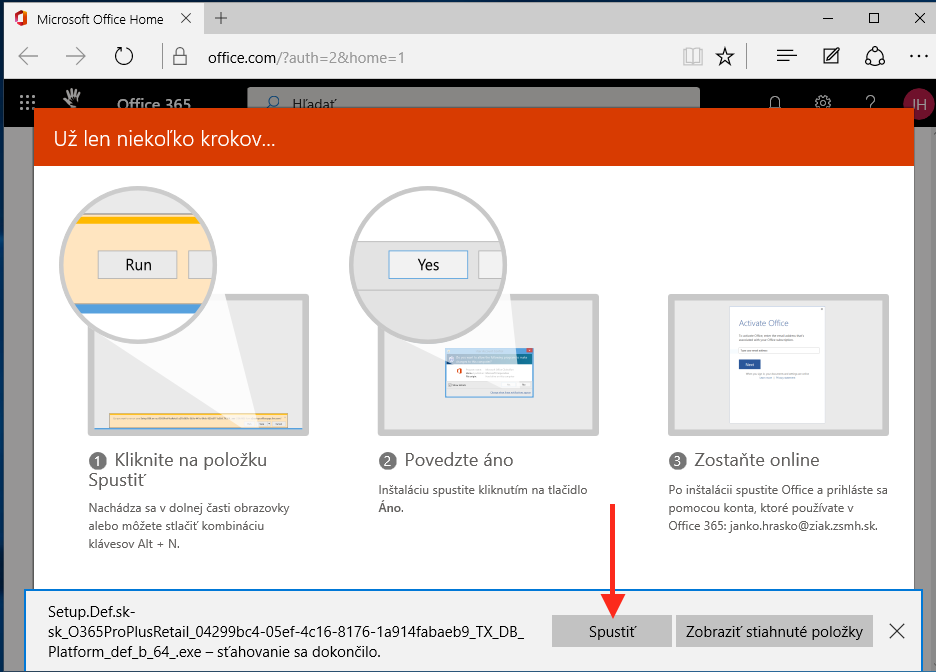Dismiss the download notification bar
Viewport: 936px width, 672px height.
897,631
